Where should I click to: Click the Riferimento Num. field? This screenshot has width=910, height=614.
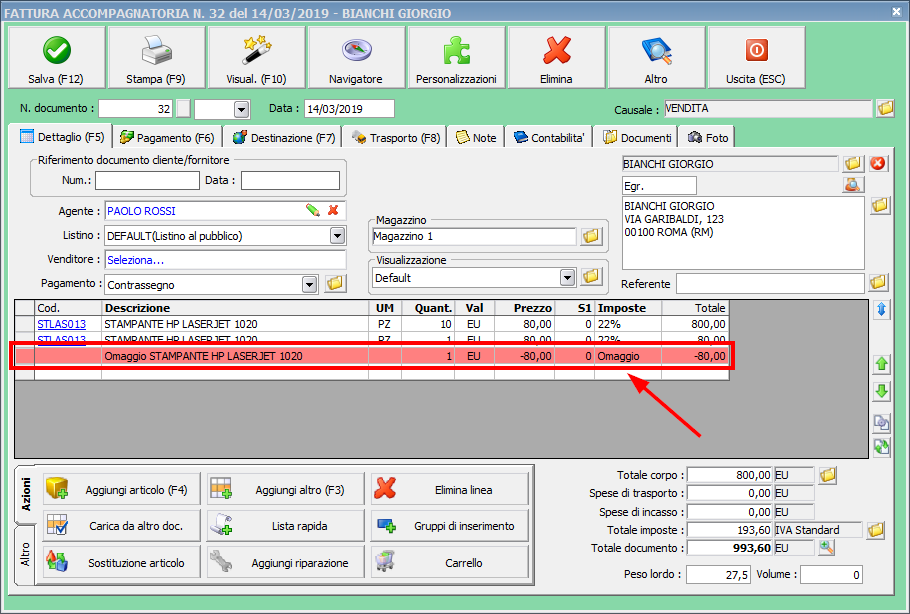147,180
